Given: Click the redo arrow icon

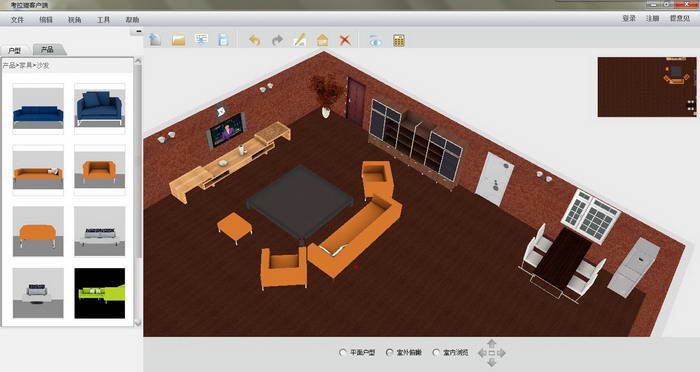Looking at the screenshot, I should pyautogui.click(x=277, y=40).
